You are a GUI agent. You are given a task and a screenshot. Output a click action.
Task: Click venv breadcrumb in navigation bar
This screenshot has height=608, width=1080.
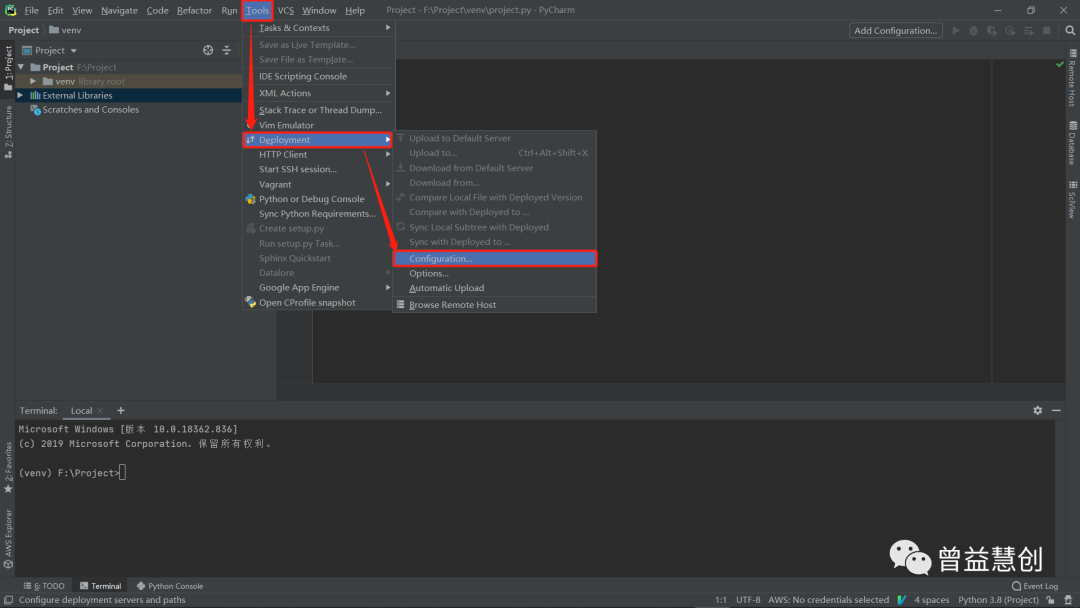pyautogui.click(x=65, y=30)
